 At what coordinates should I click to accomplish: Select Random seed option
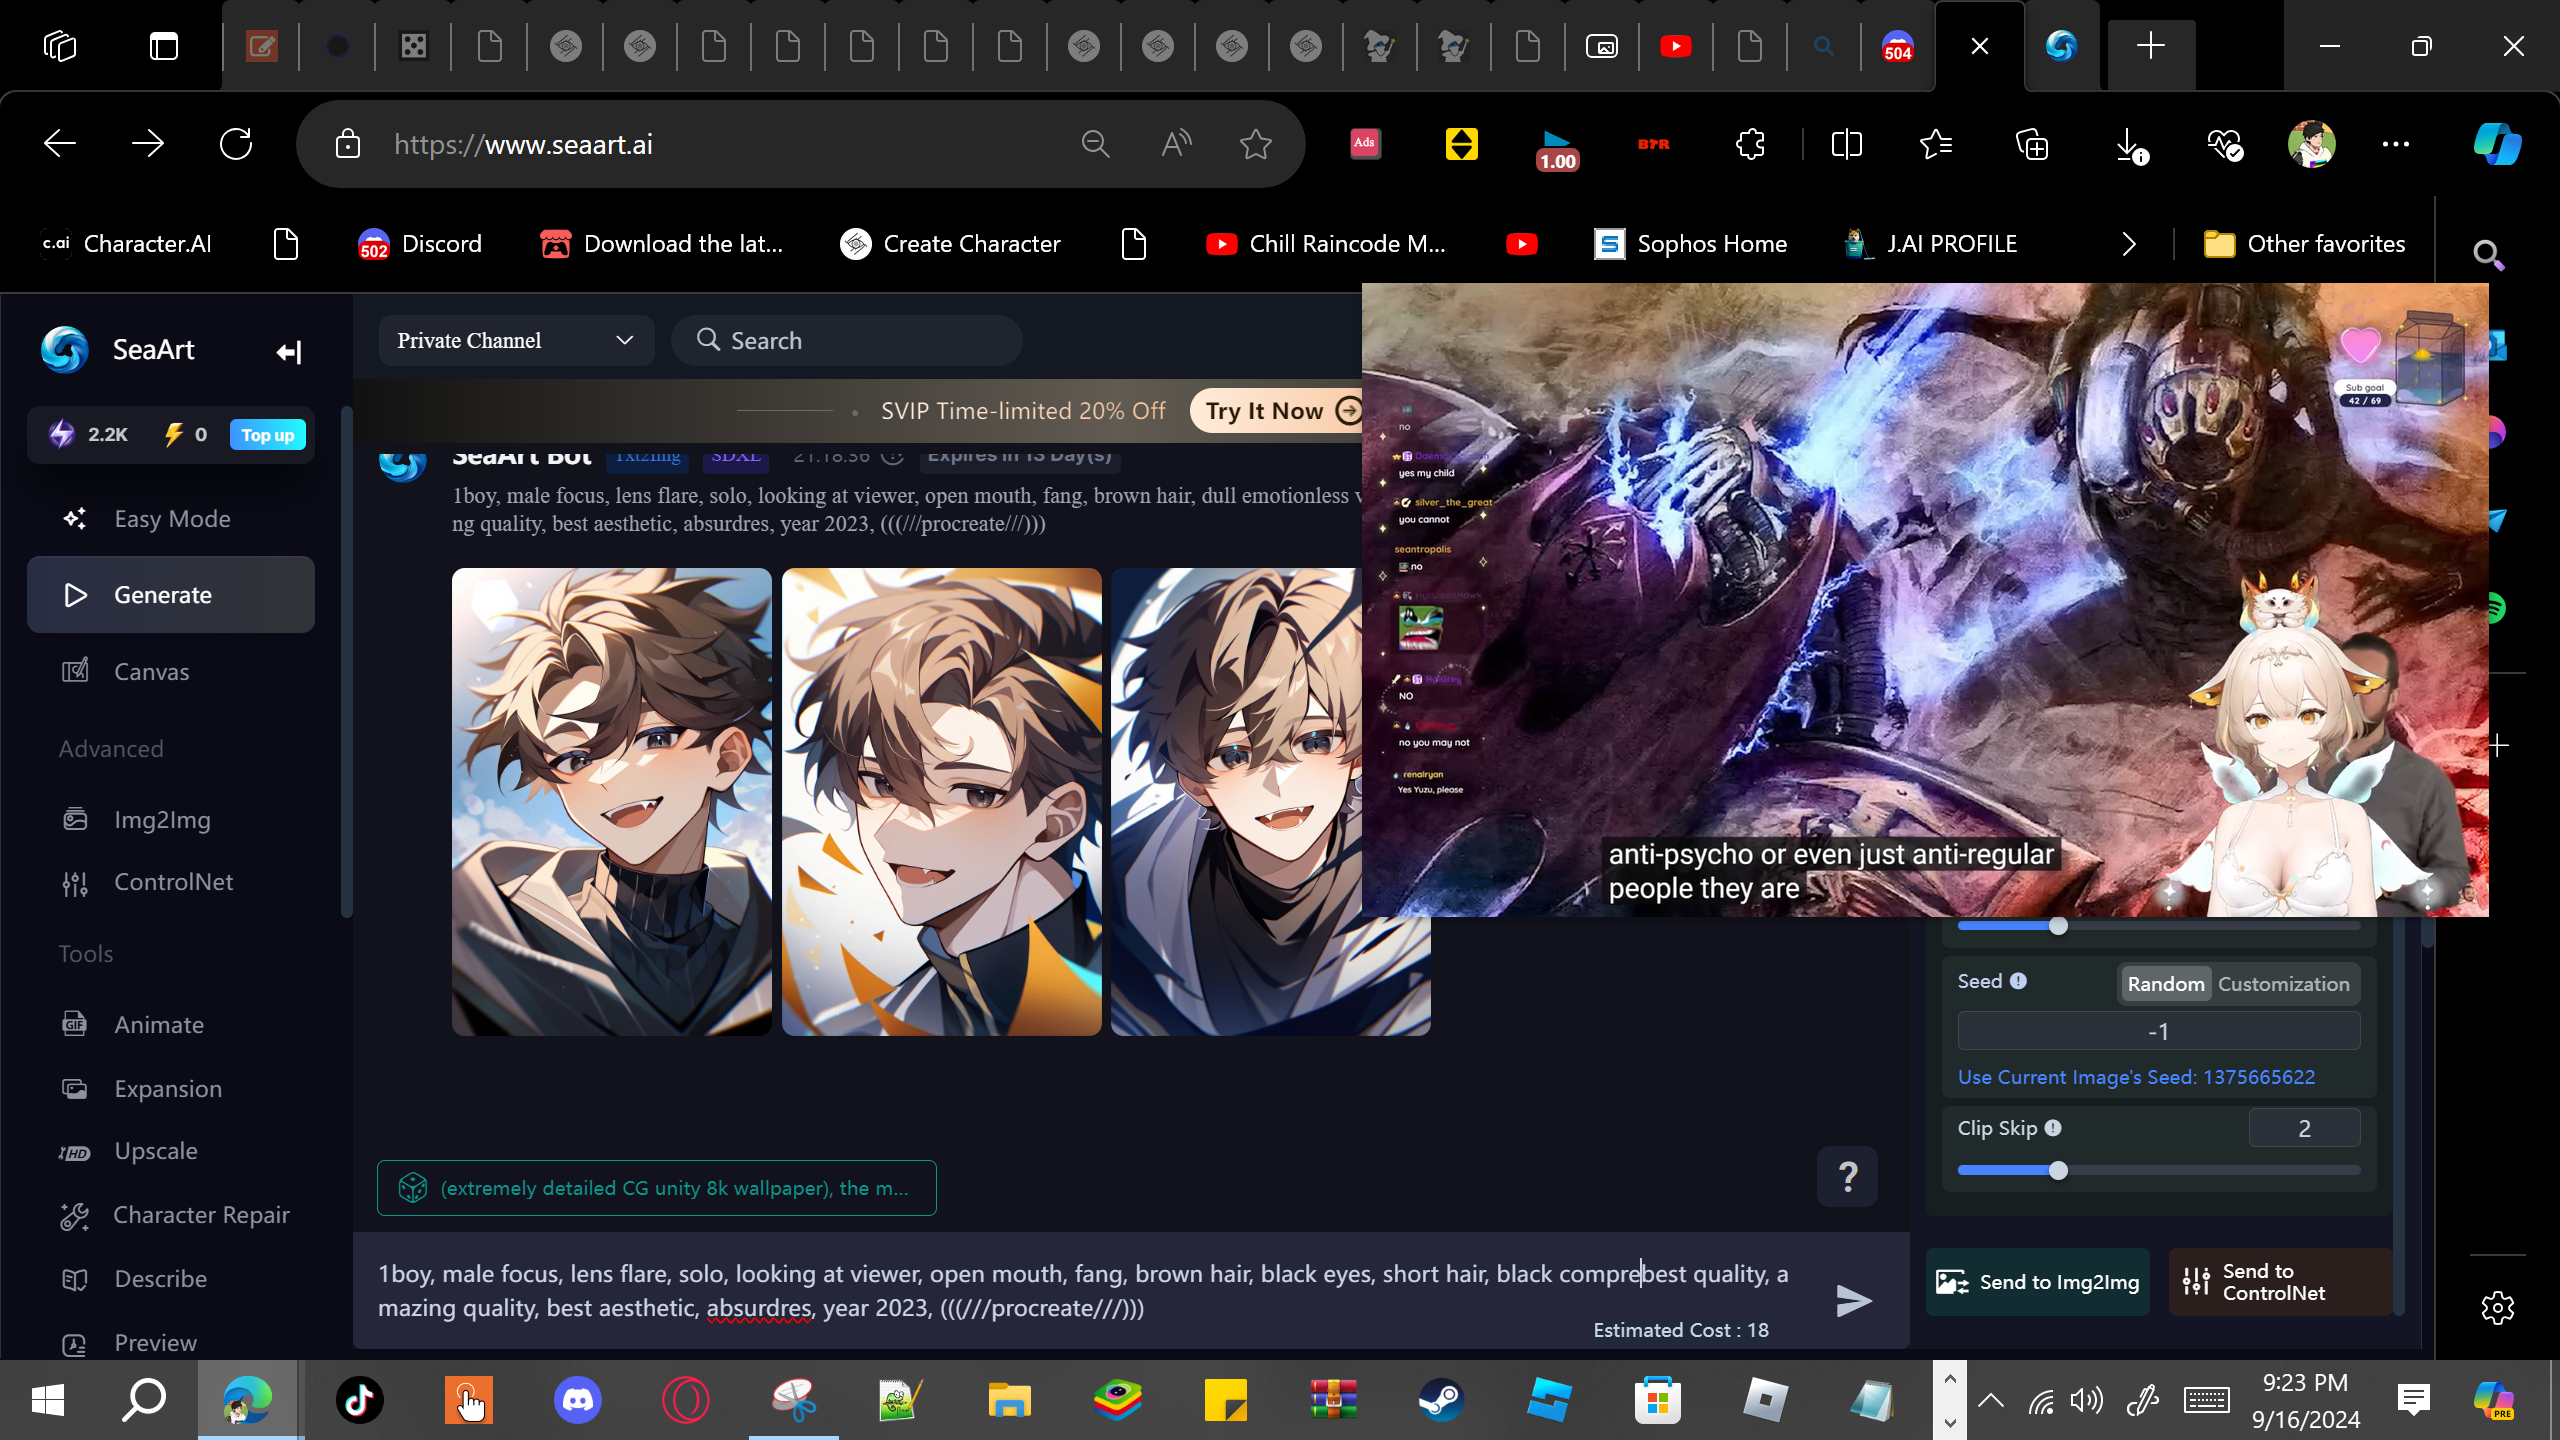point(2166,984)
